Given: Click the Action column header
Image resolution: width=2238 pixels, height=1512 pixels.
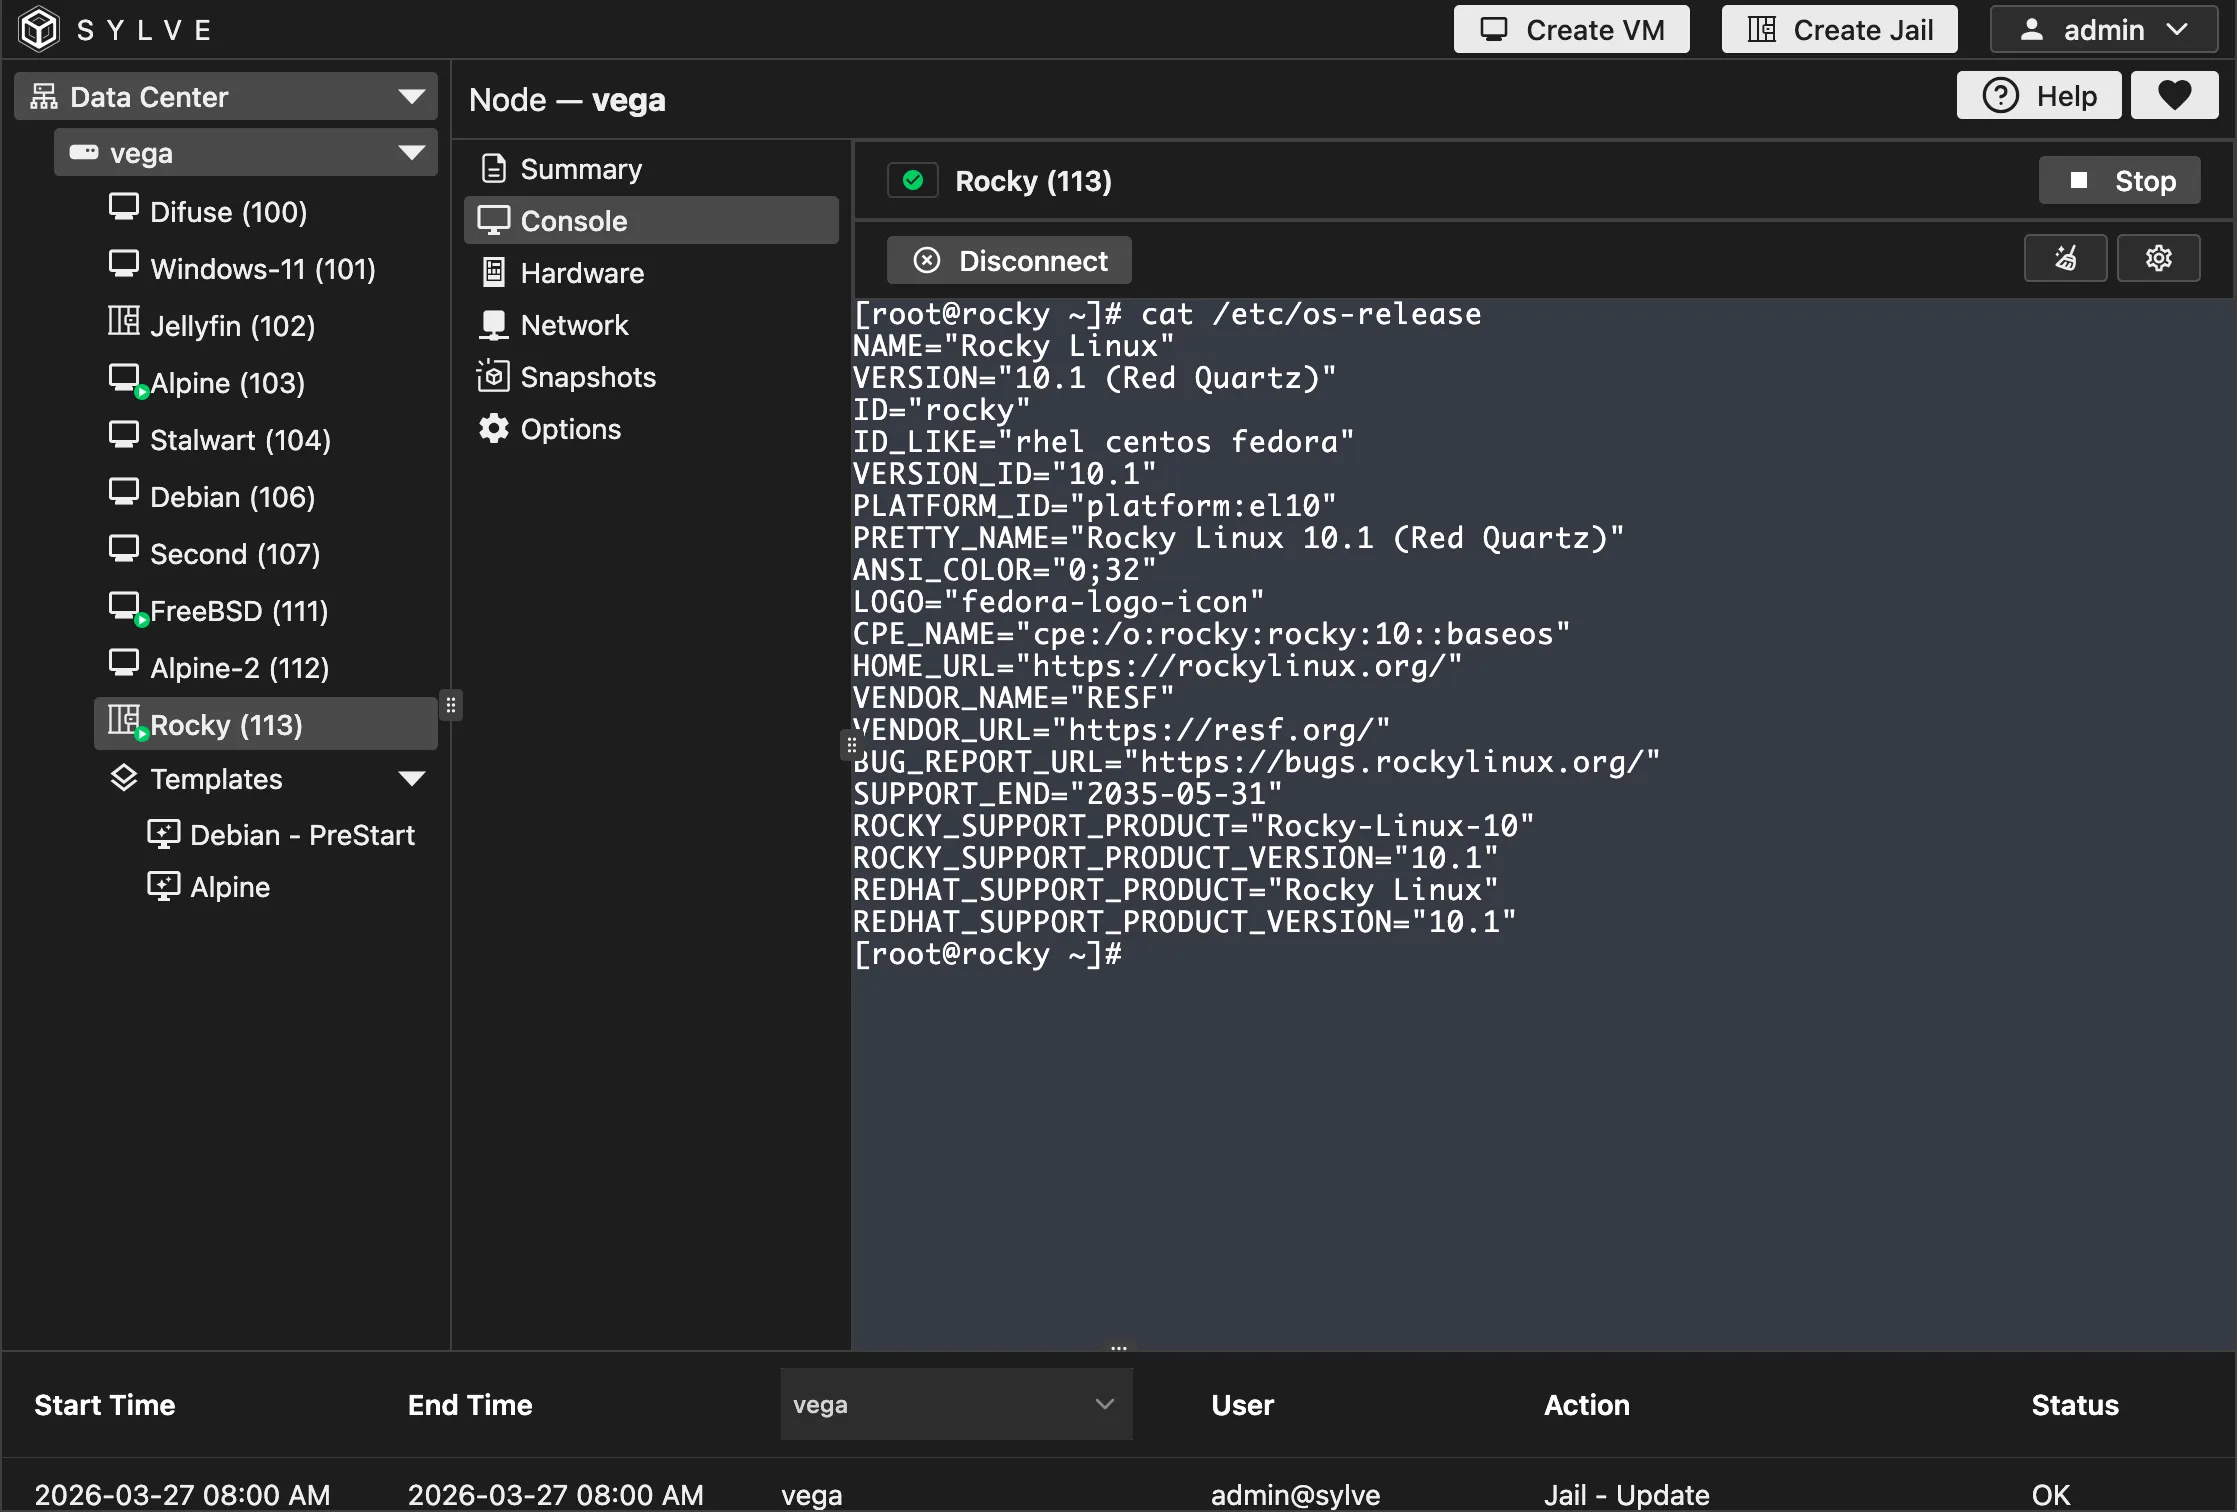Looking at the screenshot, I should tap(1587, 1405).
